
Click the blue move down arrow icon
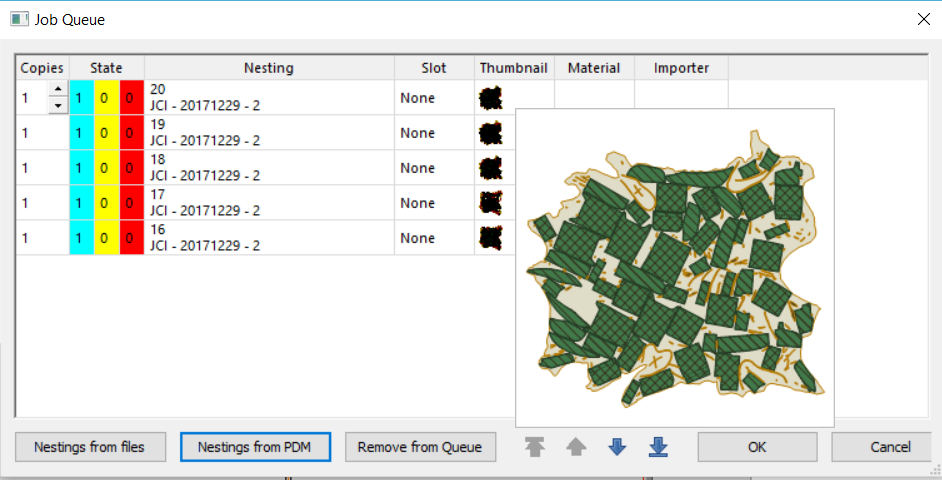(617, 447)
